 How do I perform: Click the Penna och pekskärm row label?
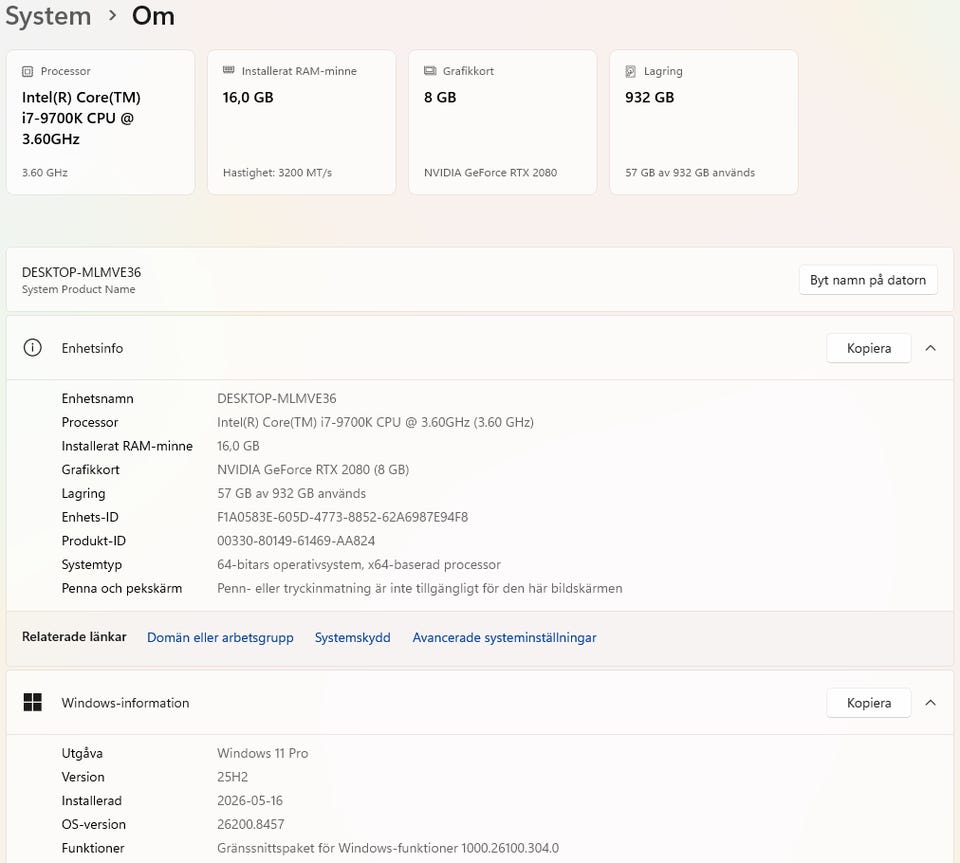pyautogui.click(x=122, y=588)
